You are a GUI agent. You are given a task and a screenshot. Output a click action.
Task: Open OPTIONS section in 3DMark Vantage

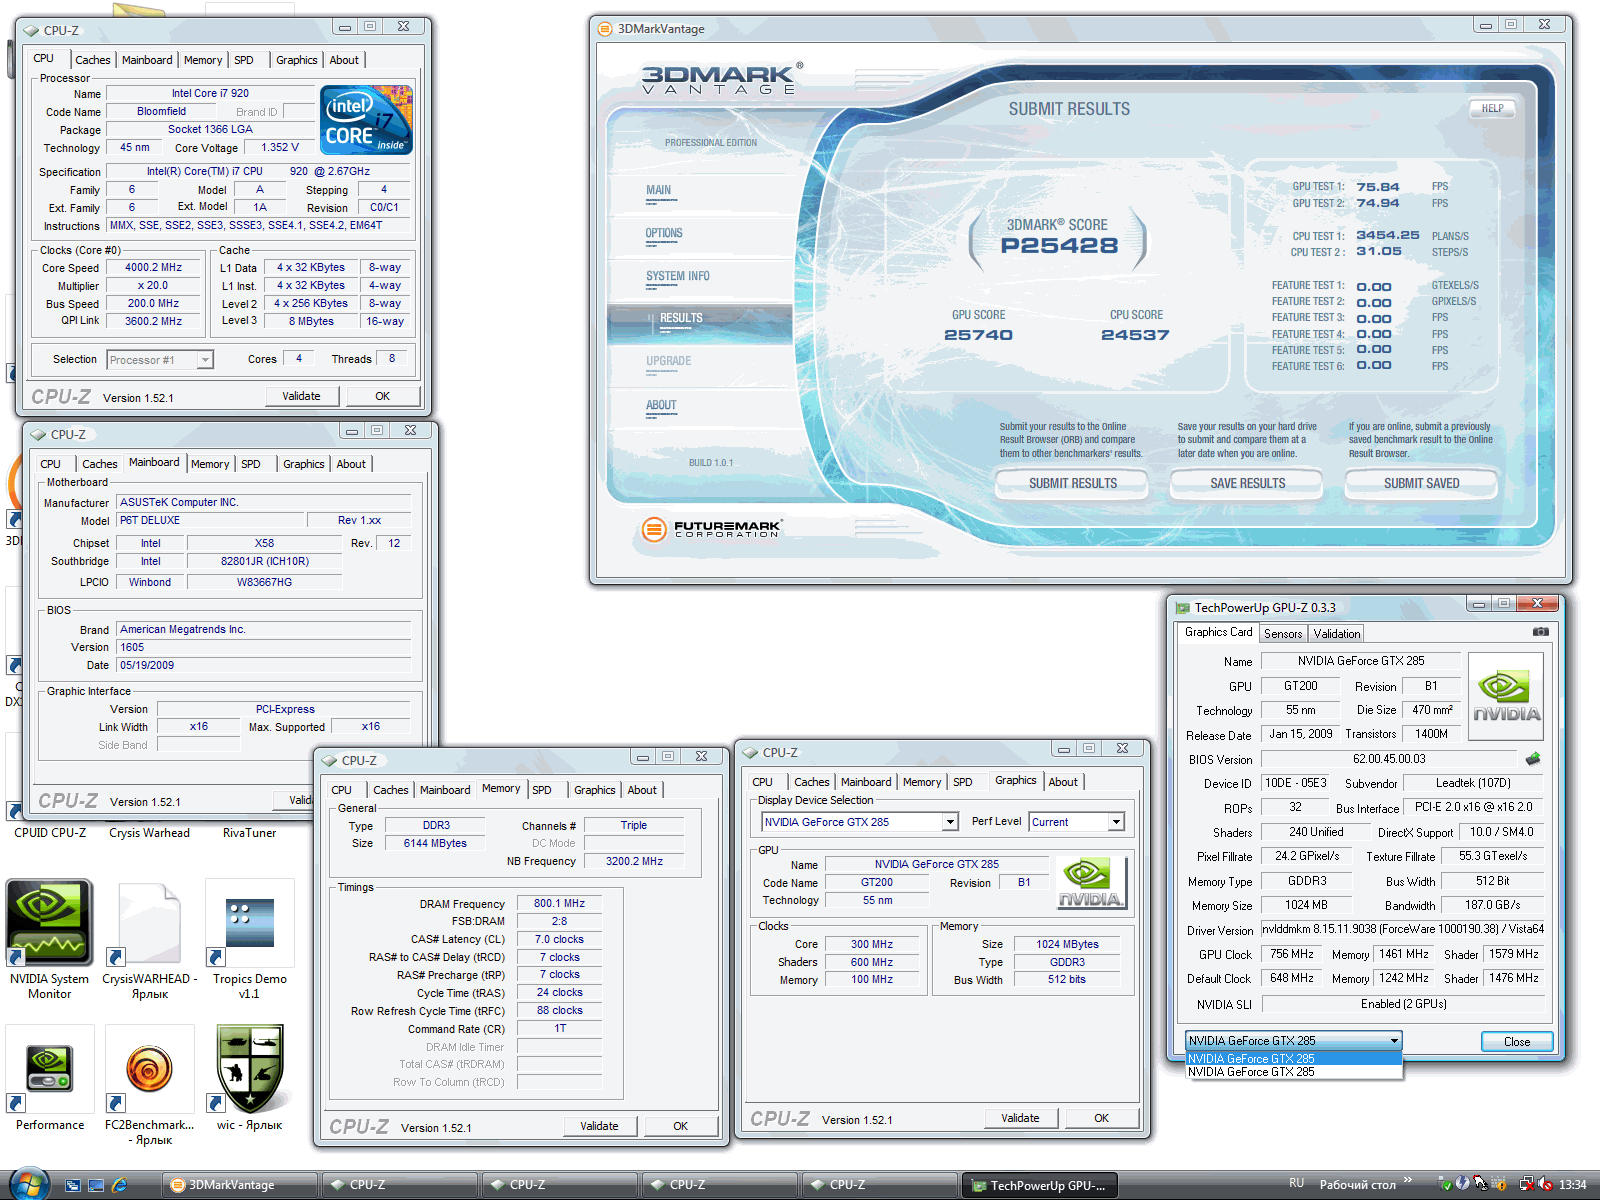pyautogui.click(x=664, y=233)
